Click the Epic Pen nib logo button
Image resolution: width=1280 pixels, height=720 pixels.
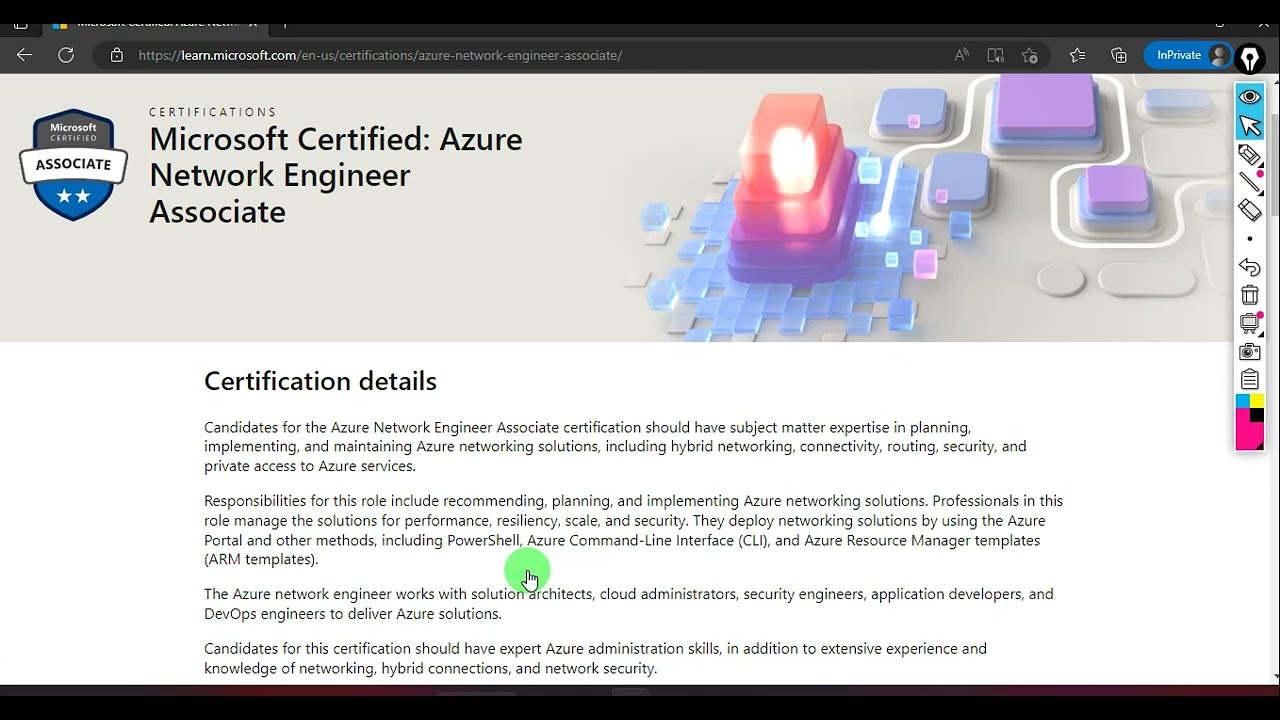click(1250, 59)
